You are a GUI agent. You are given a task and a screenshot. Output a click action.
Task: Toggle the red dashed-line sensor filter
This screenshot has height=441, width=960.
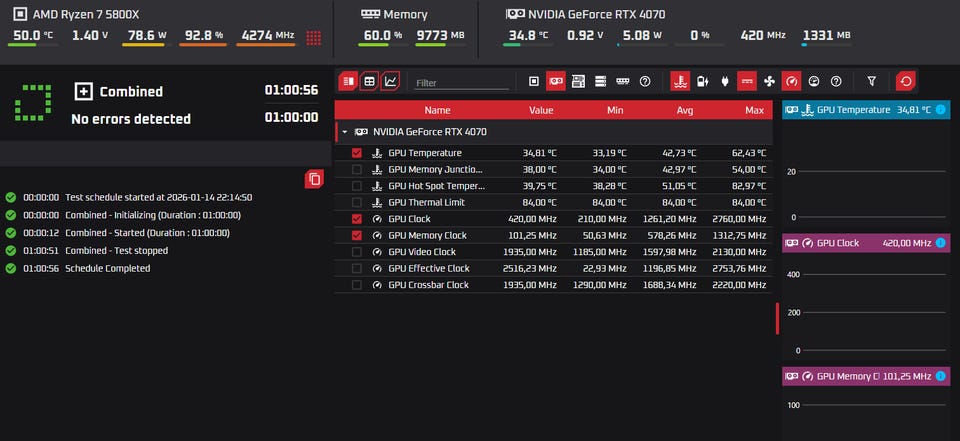pos(747,81)
